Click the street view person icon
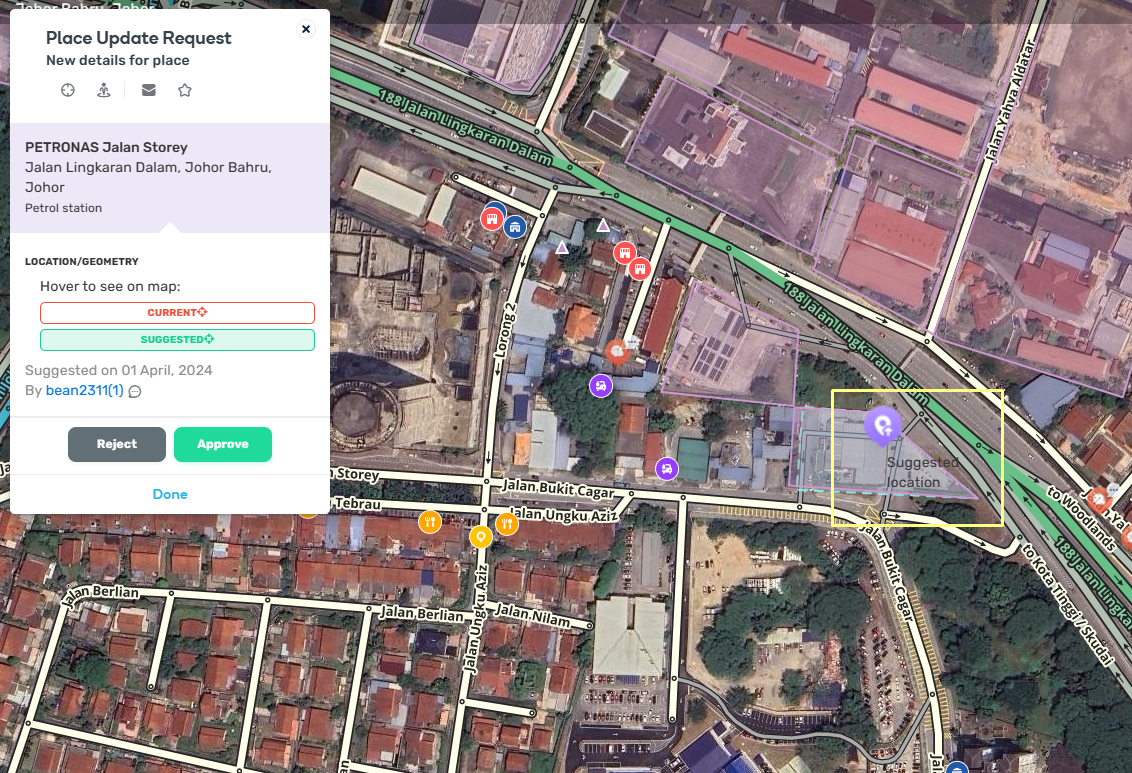The width and height of the screenshot is (1132, 773). click(104, 90)
